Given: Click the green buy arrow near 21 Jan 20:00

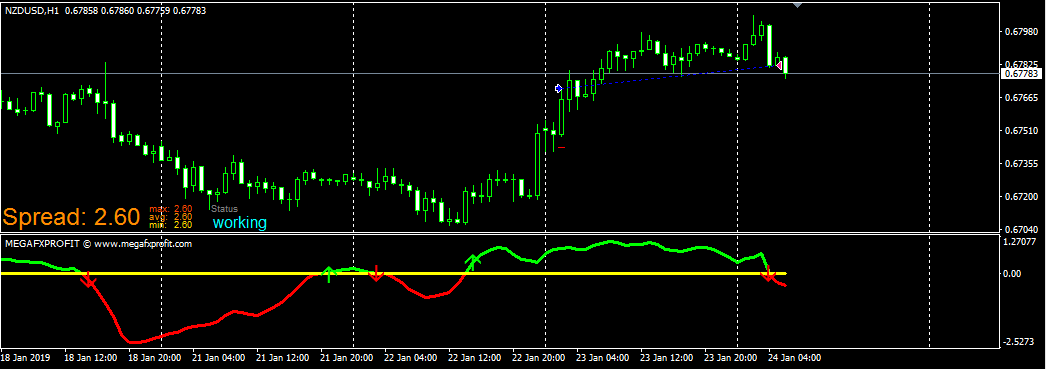Looking at the screenshot, I should point(328,274).
